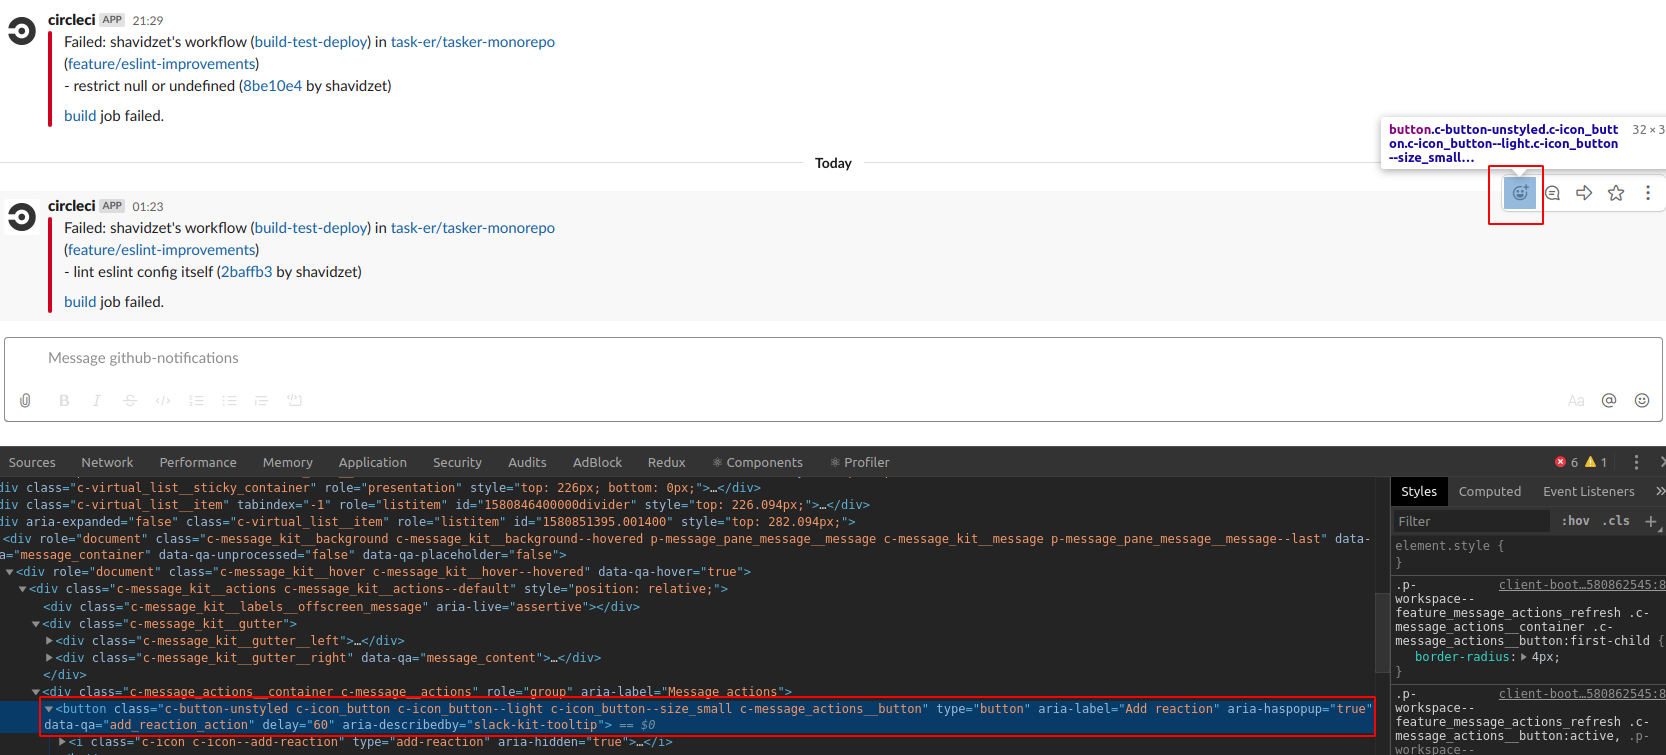This screenshot has height=755, width=1666.
Task: Switch to the Sources DevTools tab
Action: (x=32, y=462)
